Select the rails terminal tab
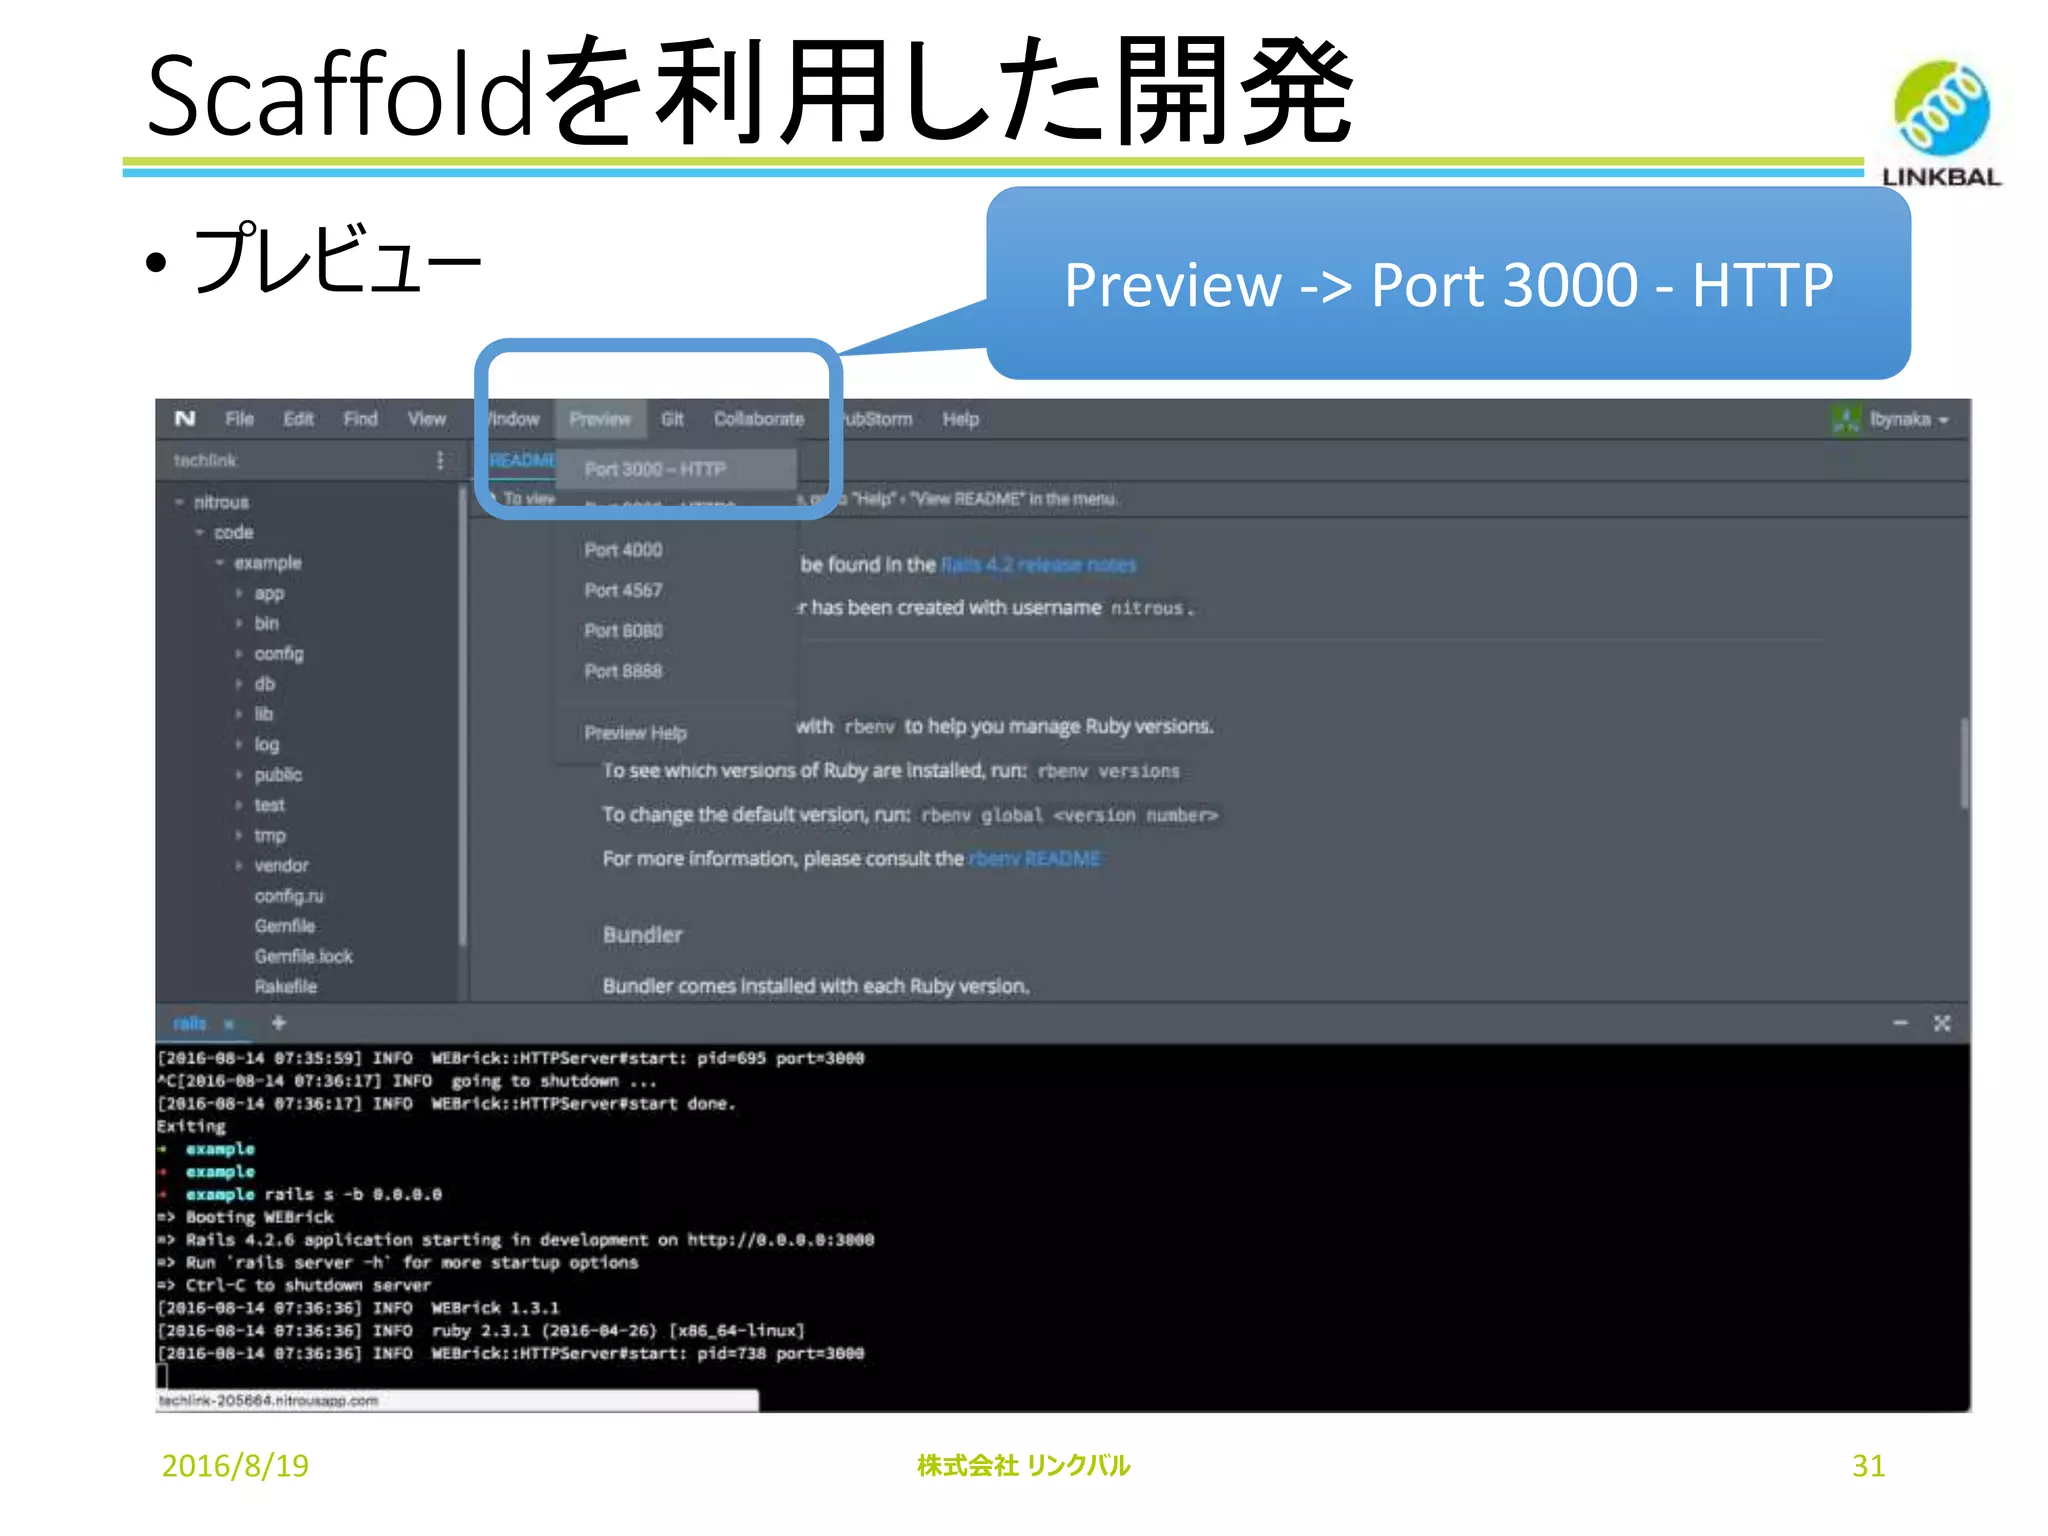 click(x=189, y=1023)
